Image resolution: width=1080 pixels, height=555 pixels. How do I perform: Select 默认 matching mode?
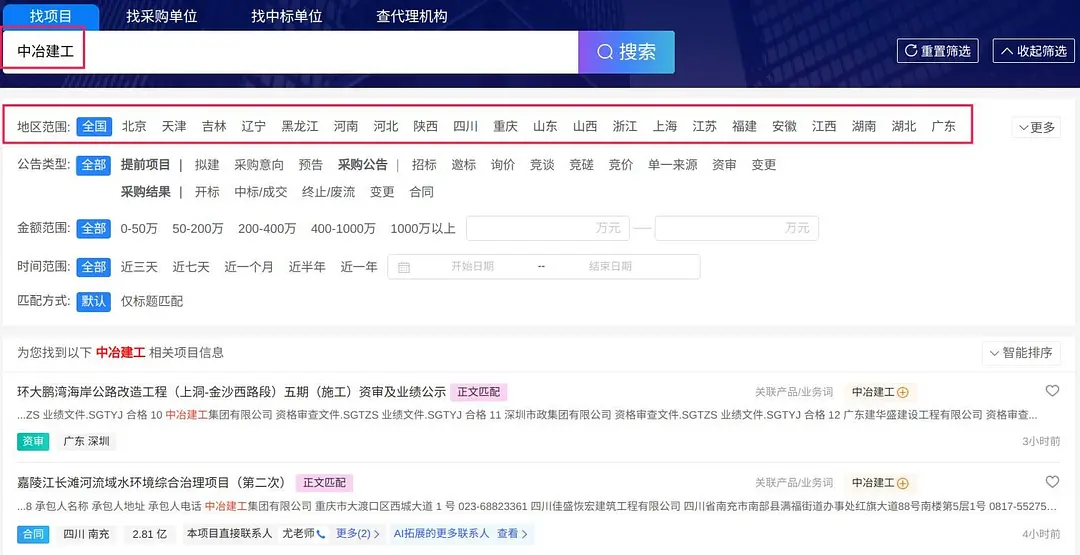coord(94,302)
